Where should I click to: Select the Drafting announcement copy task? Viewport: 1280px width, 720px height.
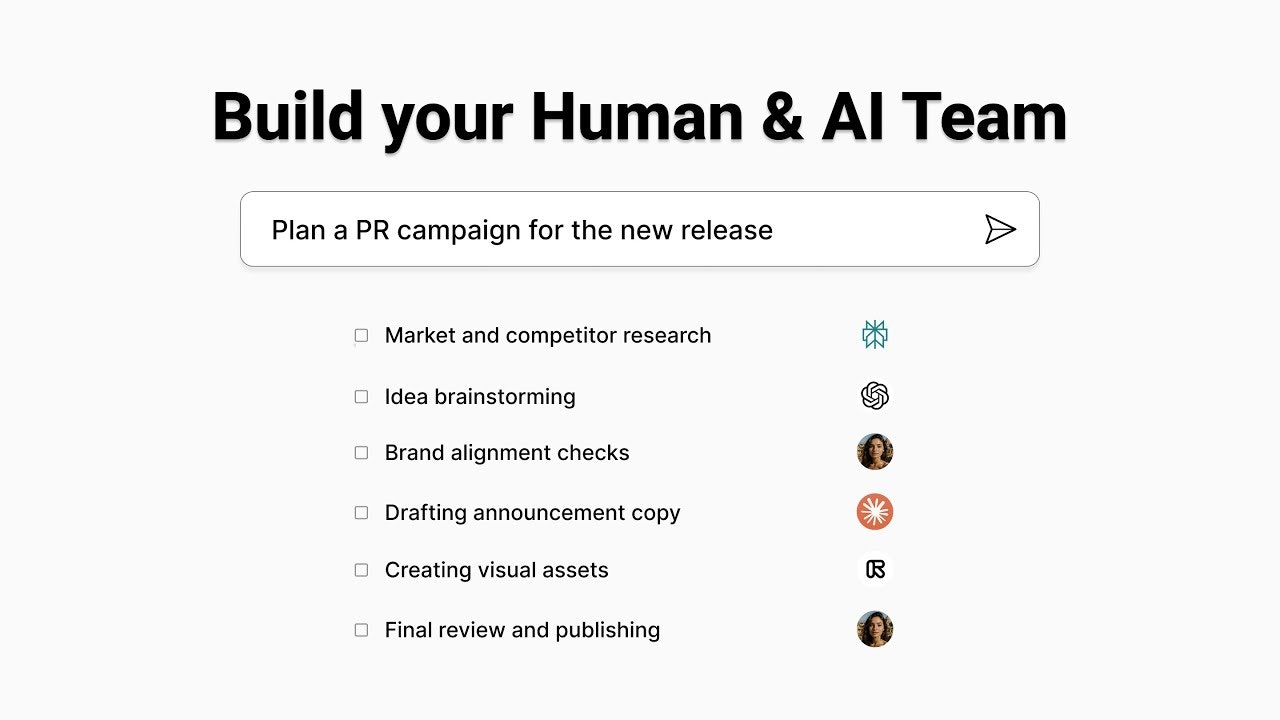click(532, 513)
